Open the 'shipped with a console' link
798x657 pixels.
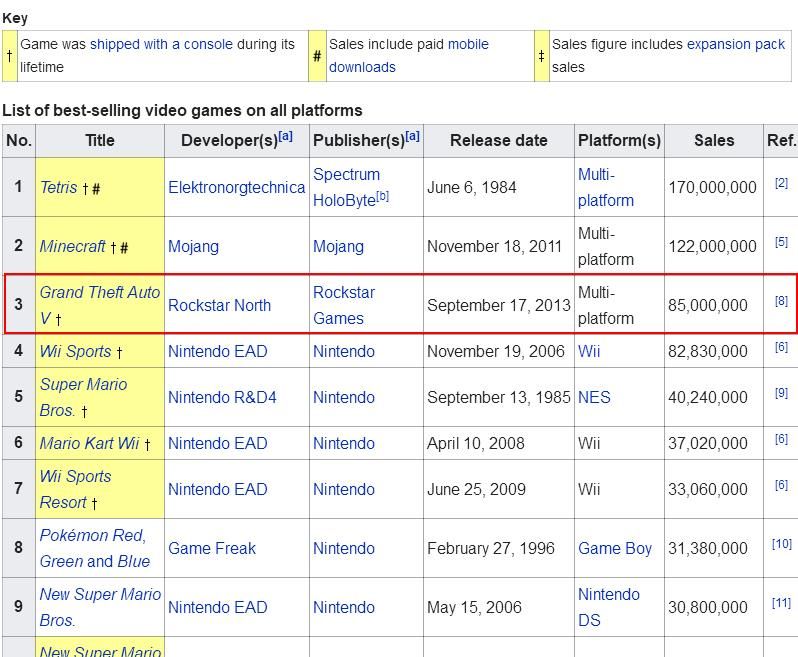161,44
